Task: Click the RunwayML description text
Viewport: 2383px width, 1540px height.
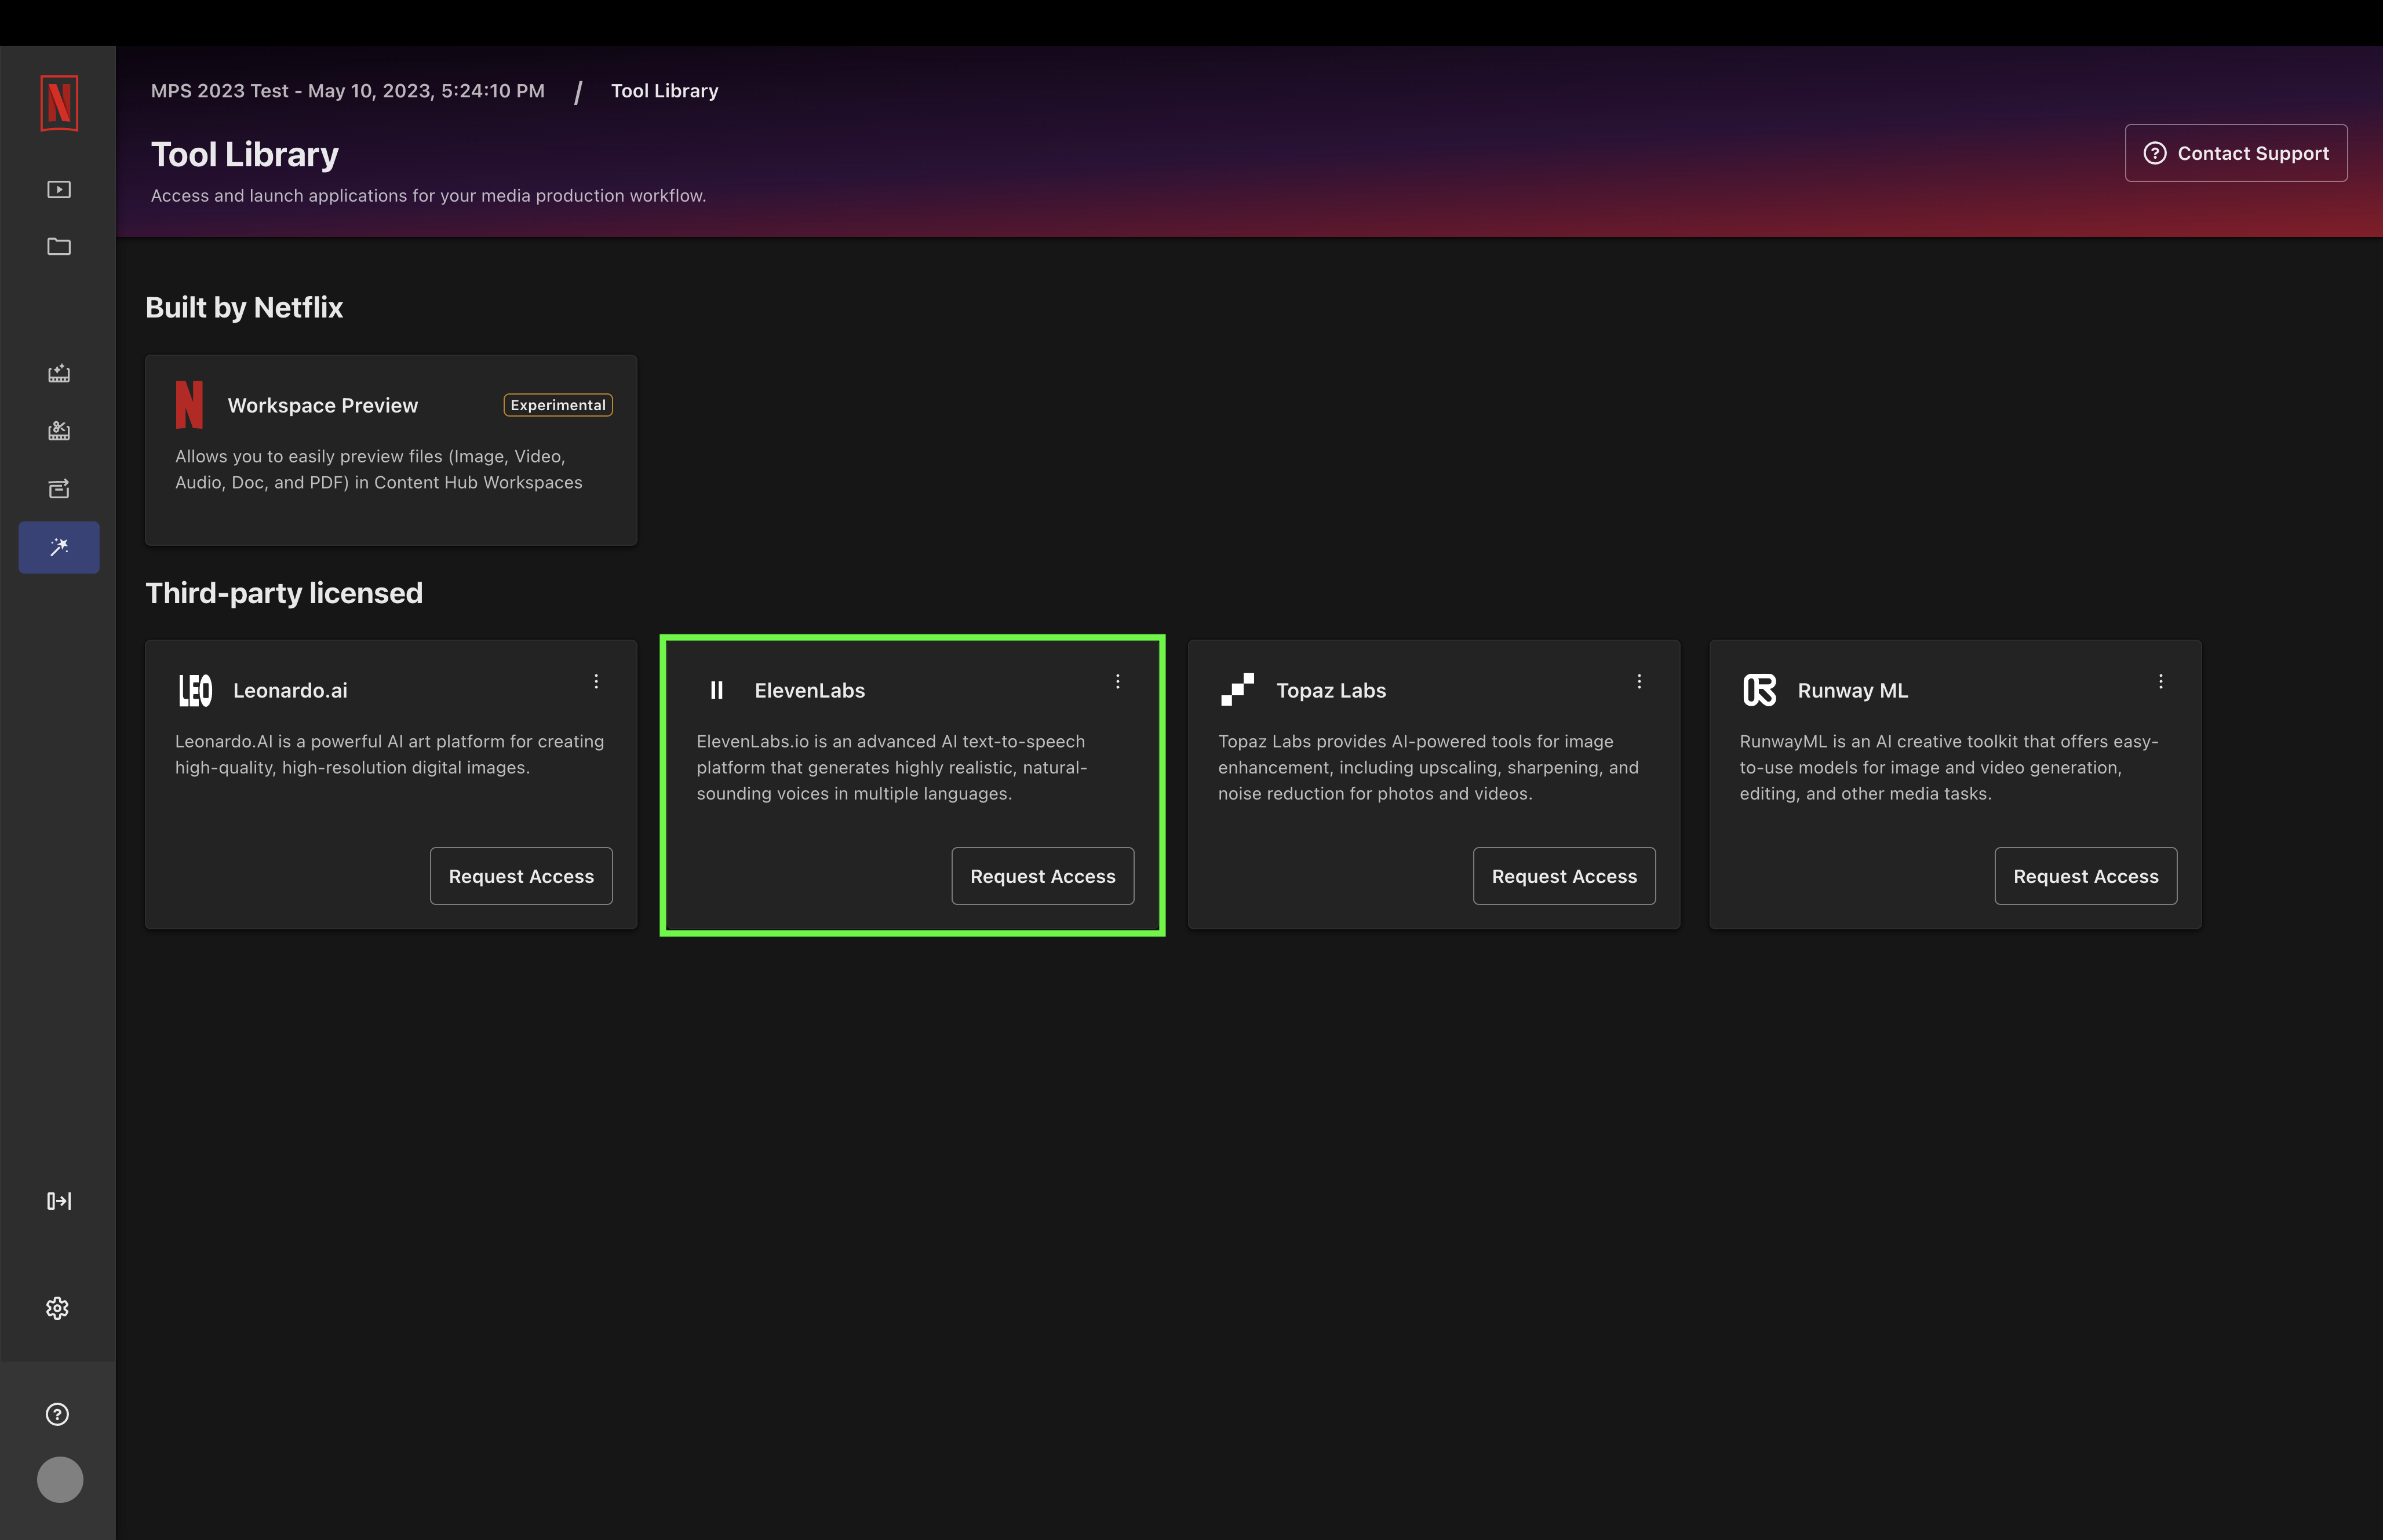Action: coord(1949,767)
